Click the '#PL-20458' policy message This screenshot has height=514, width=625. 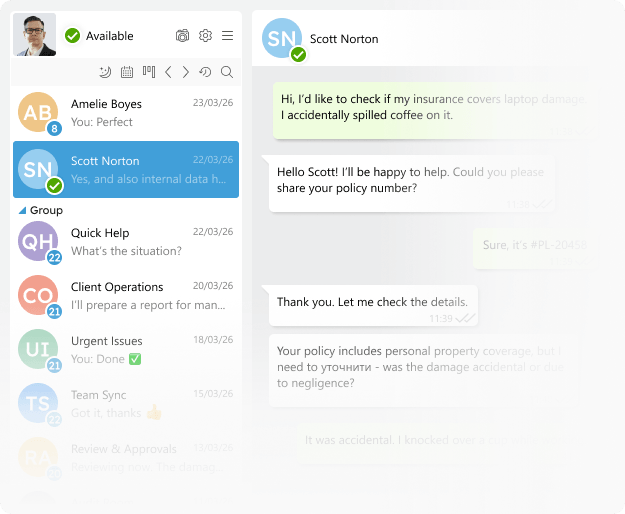click(535, 249)
